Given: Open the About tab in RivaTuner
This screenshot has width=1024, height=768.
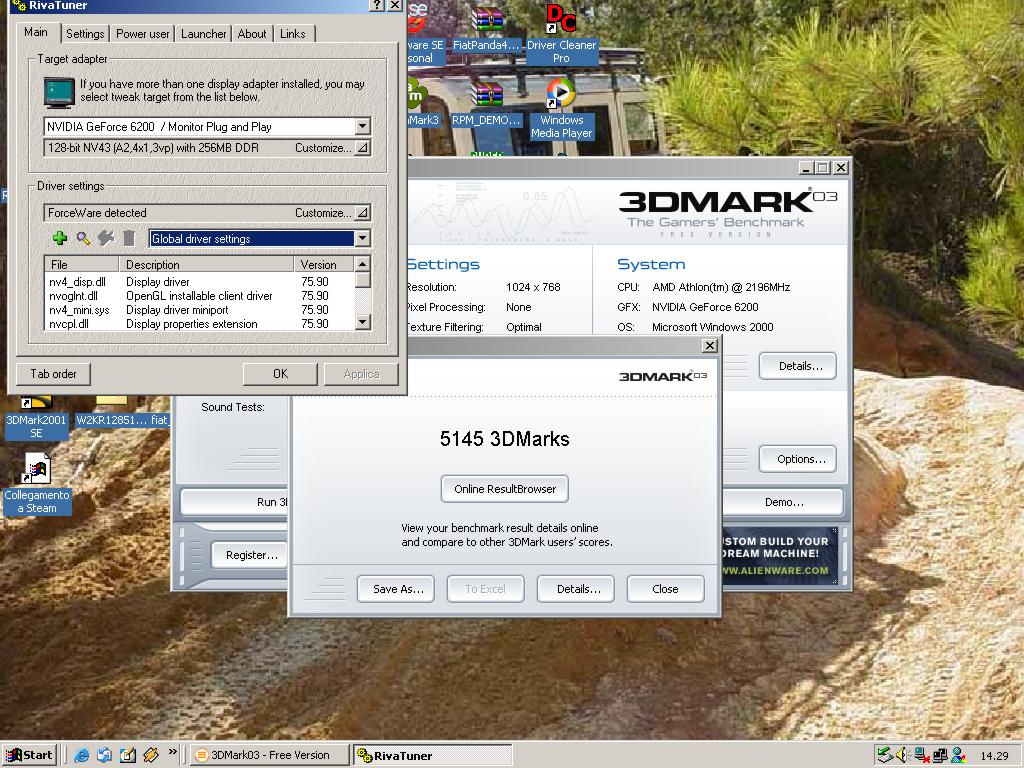Looking at the screenshot, I should [x=252, y=33].
